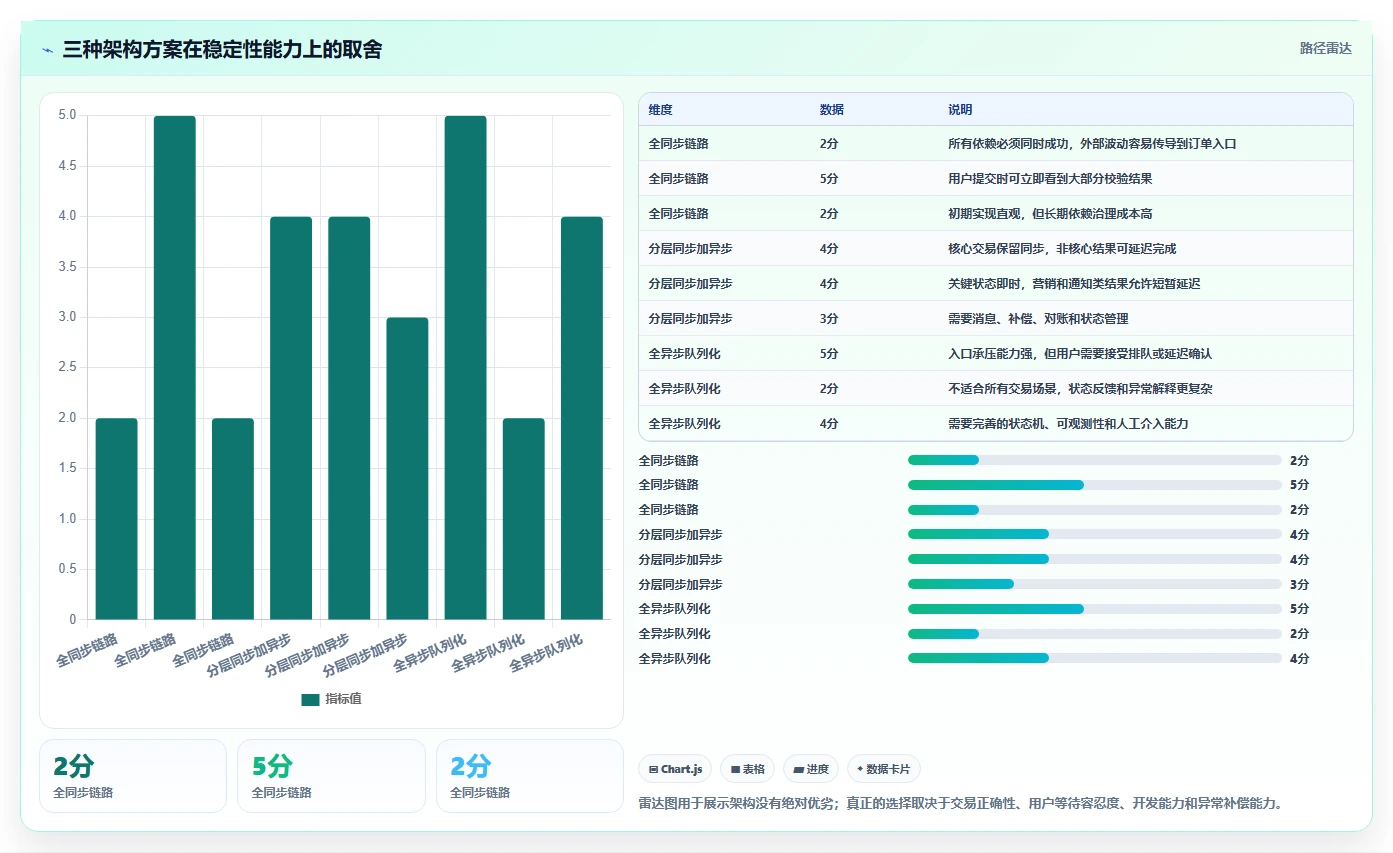
Task: Click the 全异步队列化 chart bar reaching 2.0
Action: click(523, 519)
